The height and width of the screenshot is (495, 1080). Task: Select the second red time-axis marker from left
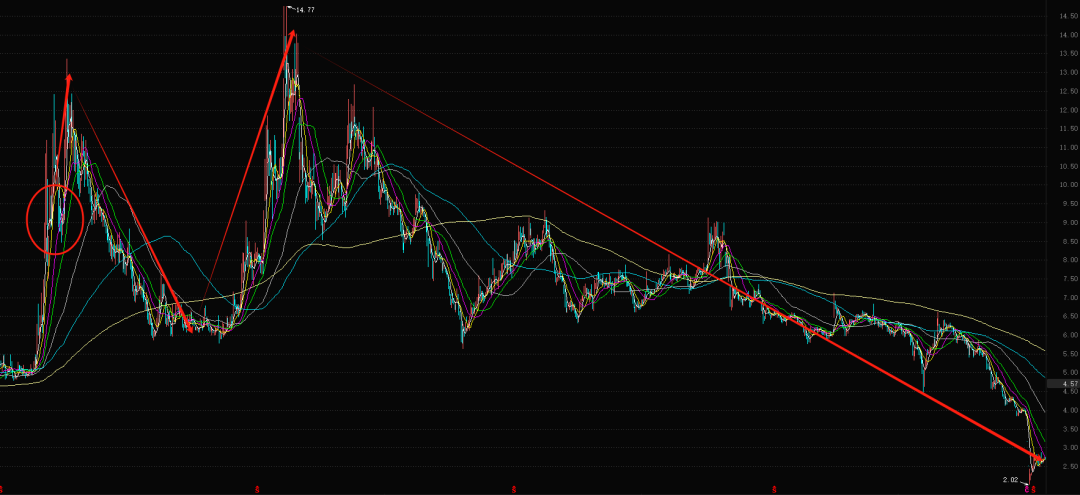tap(258, 490)
